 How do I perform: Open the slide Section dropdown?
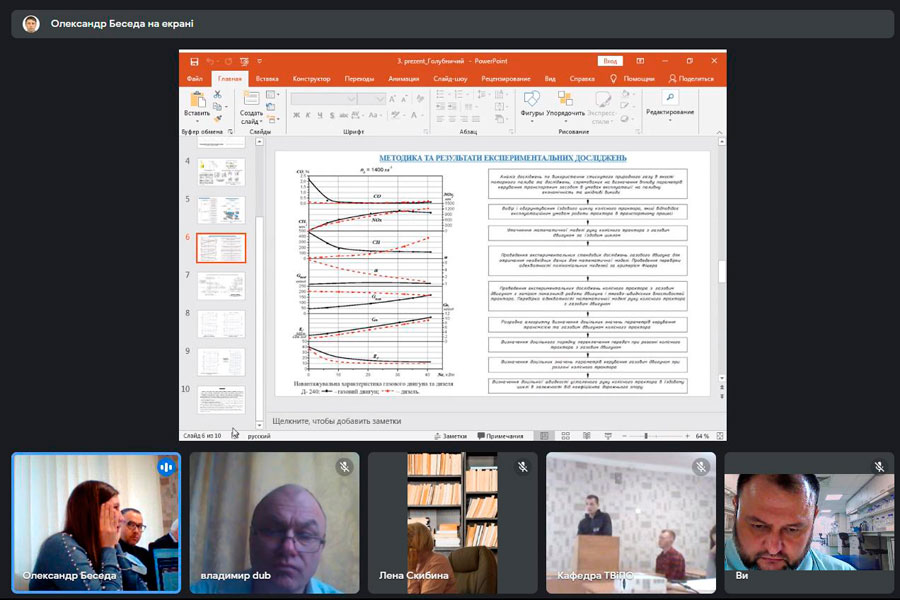coord(273,119)
